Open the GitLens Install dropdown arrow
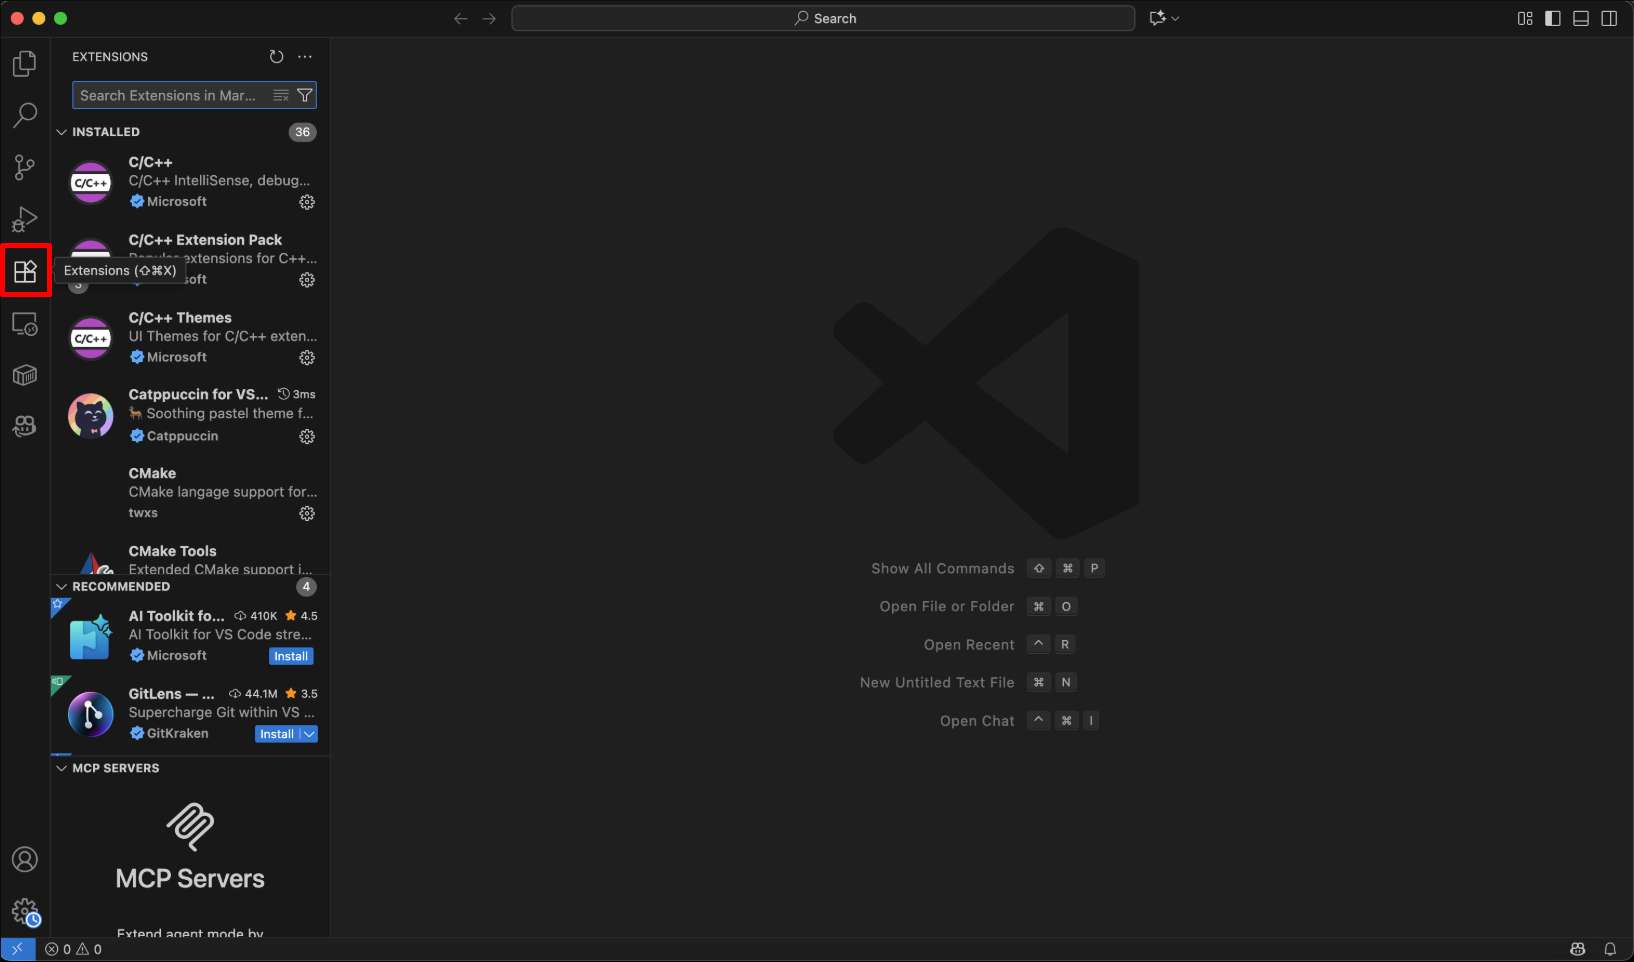 coord(309,734)
